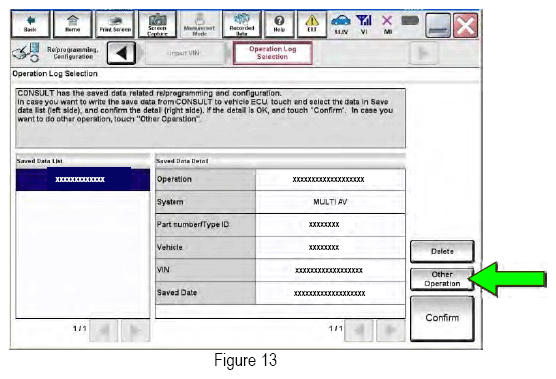Click the VI signal status icon
This screenshot has width=556, height=379.
[x=364, y=24]
